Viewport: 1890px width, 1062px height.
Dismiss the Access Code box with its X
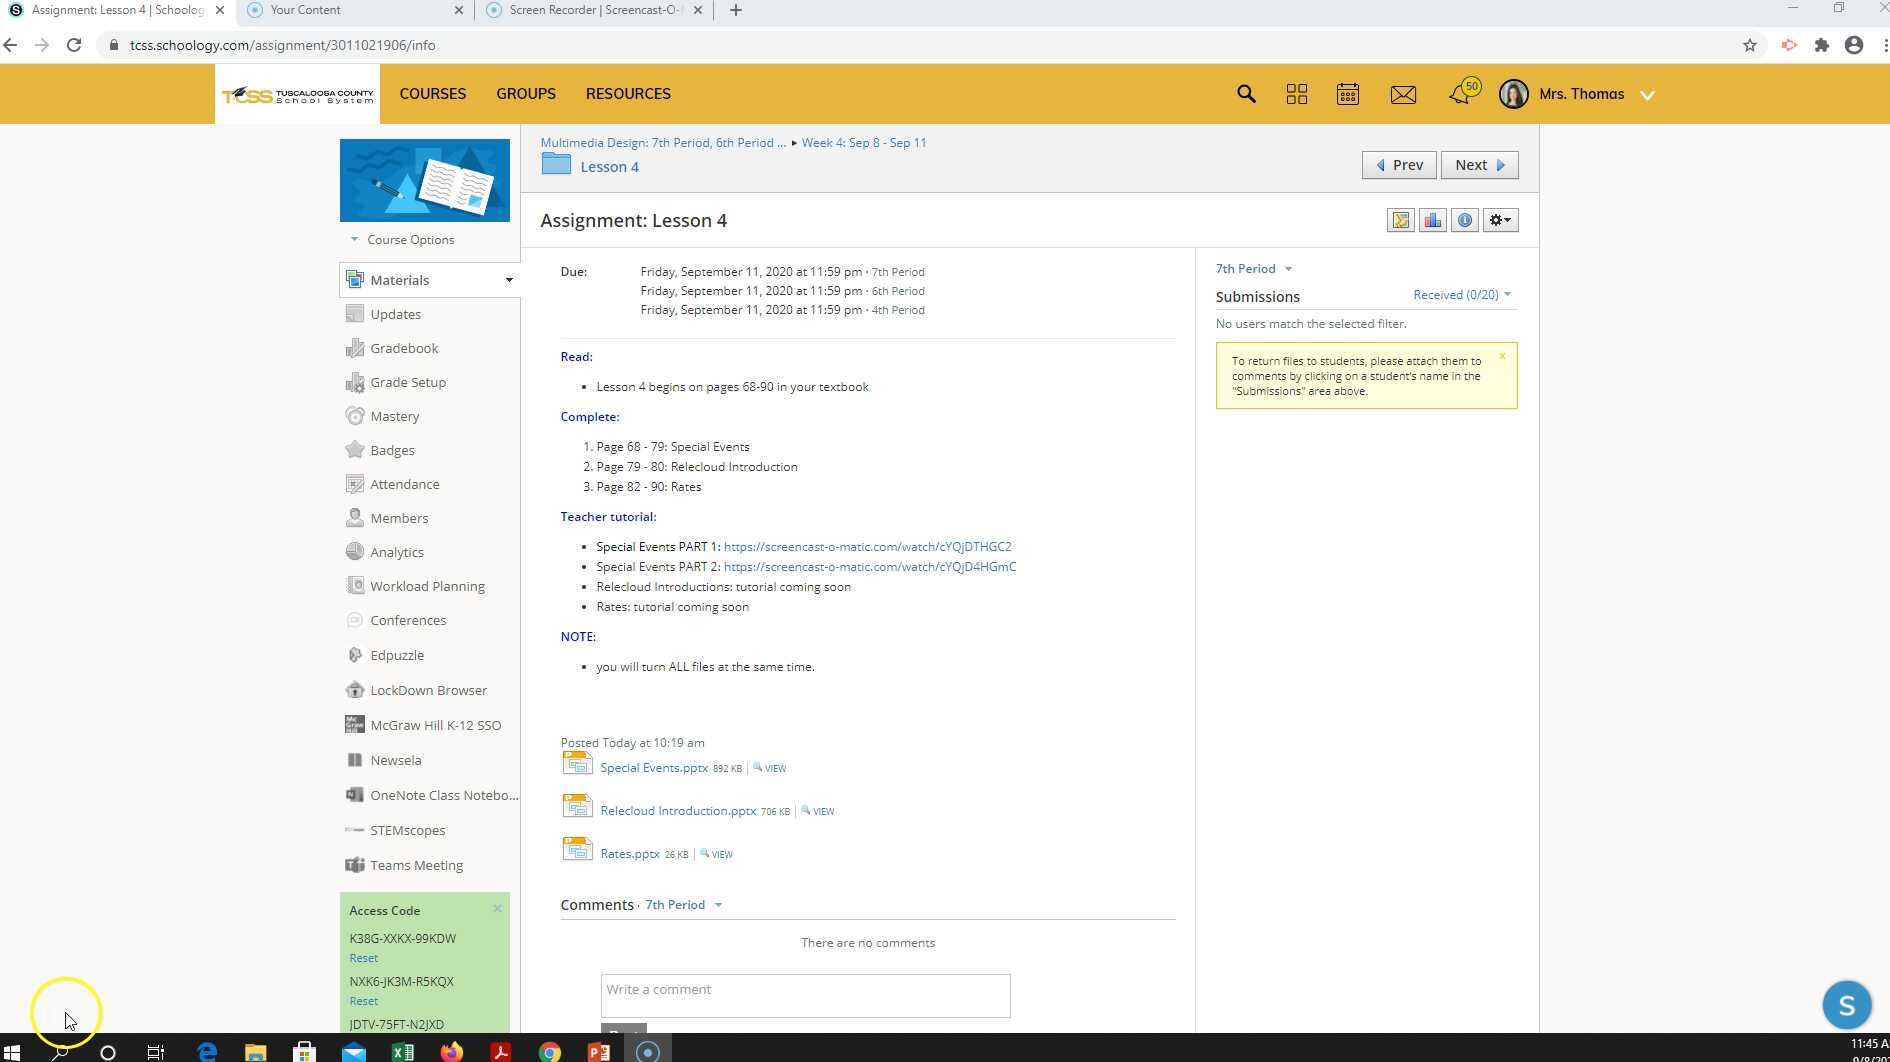pyautogui.click(x=497, y=908)
